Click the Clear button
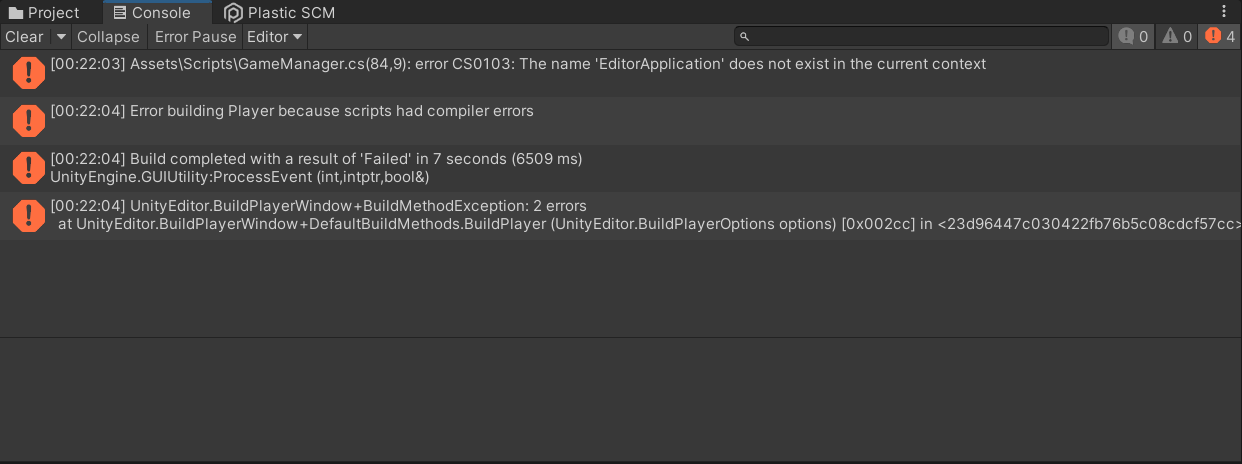 25,37
